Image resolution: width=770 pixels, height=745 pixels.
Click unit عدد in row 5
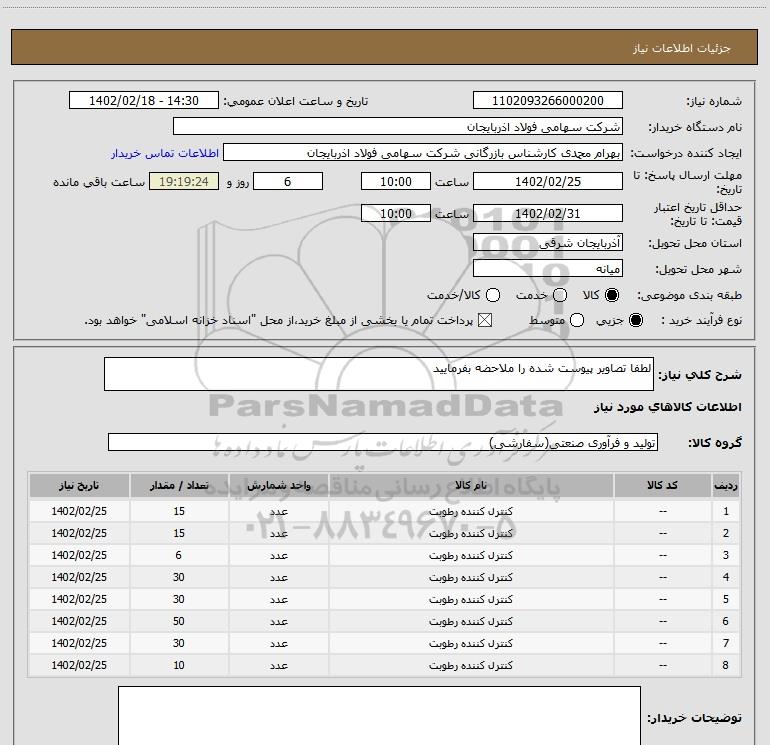click(278, 599)
